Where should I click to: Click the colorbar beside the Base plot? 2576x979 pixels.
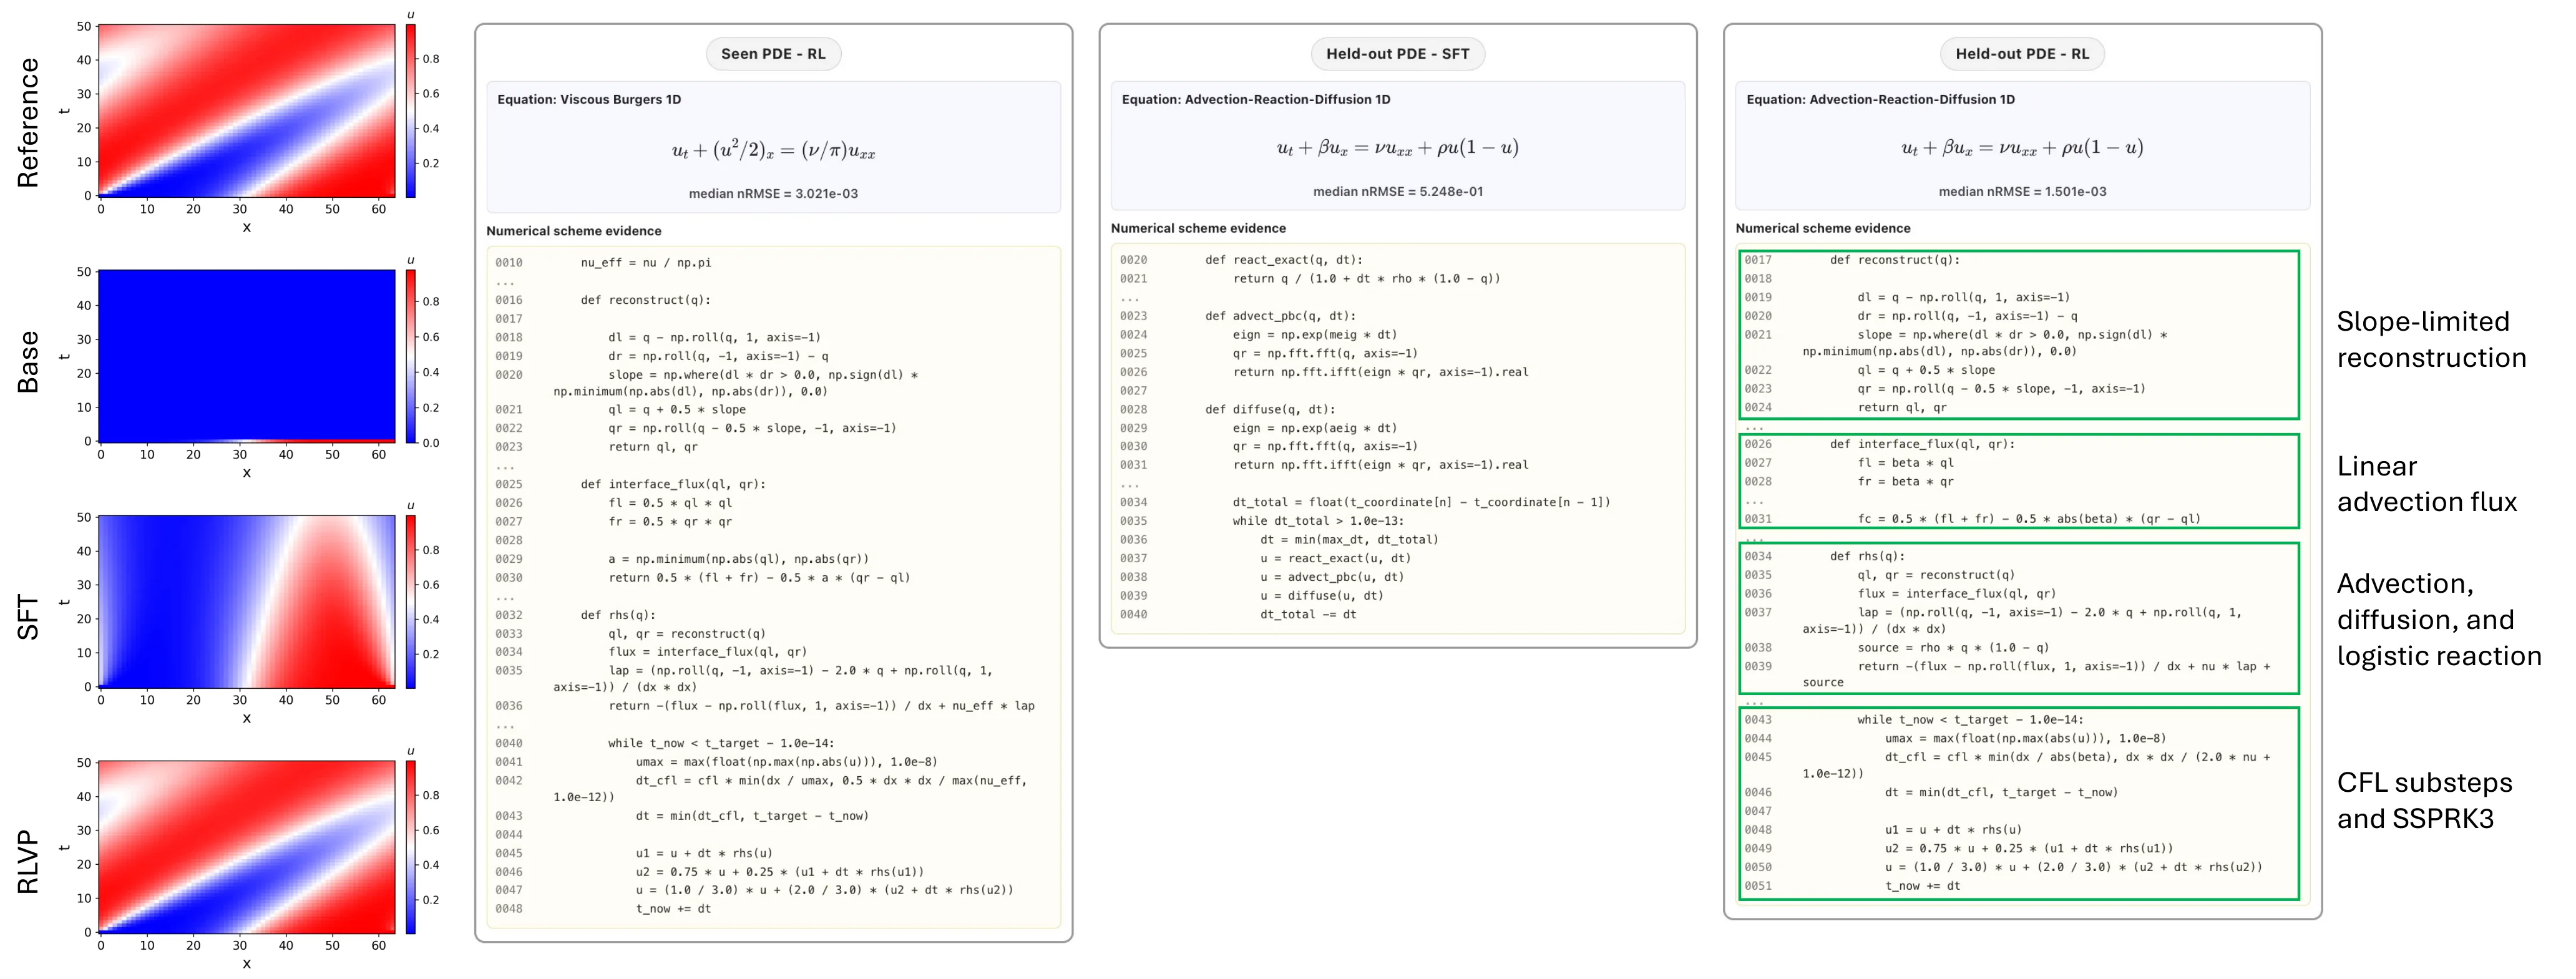(410, 356)
